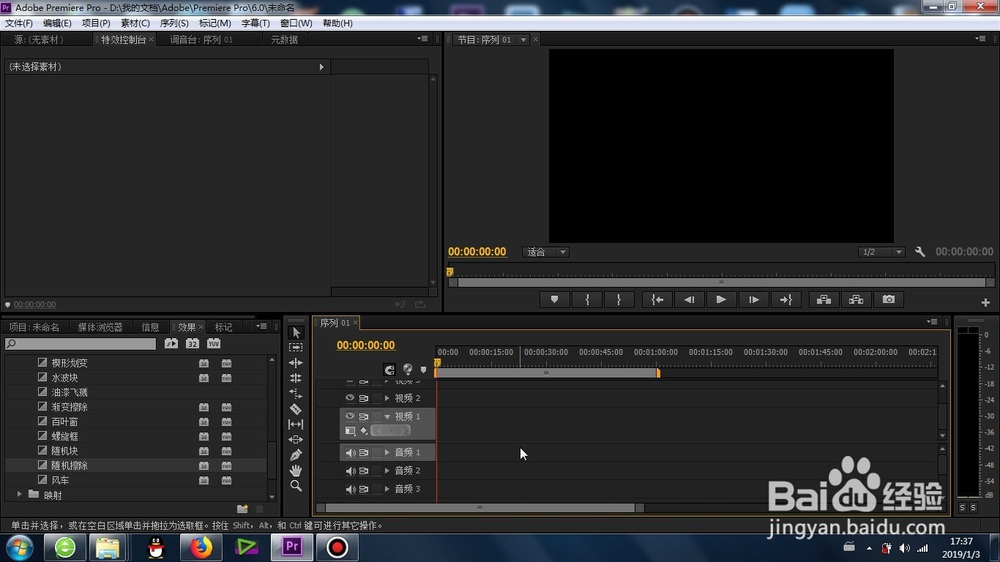Select the Rate Stretch tool
Screen dimensions: 1000x562
point(296,394)
